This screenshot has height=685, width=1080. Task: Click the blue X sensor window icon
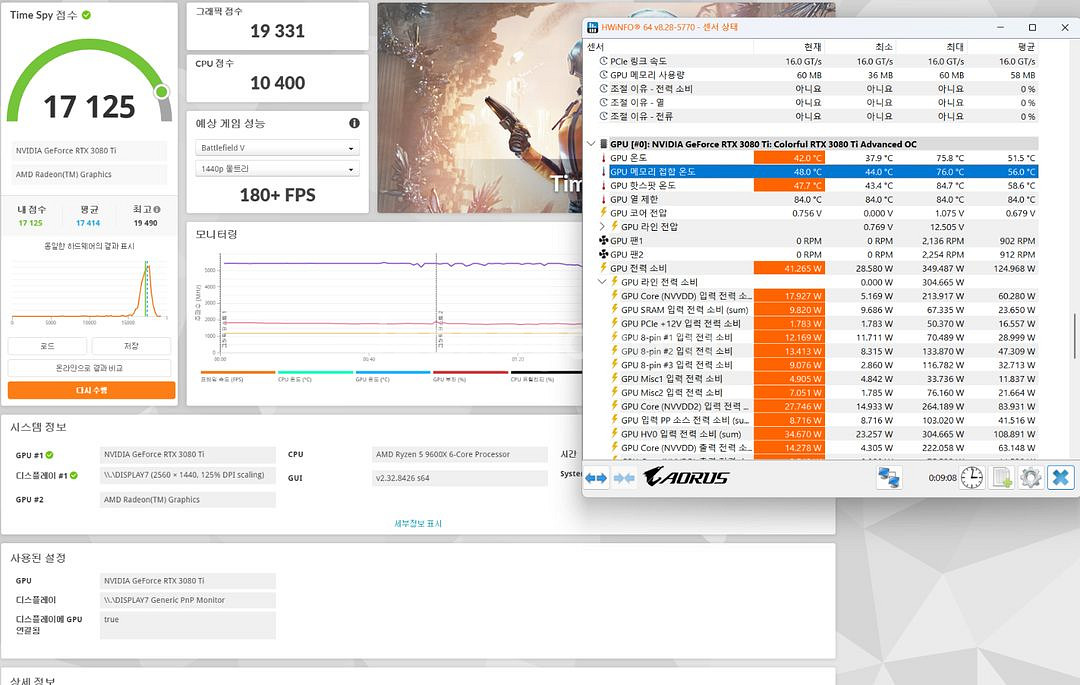point(1059,477)
